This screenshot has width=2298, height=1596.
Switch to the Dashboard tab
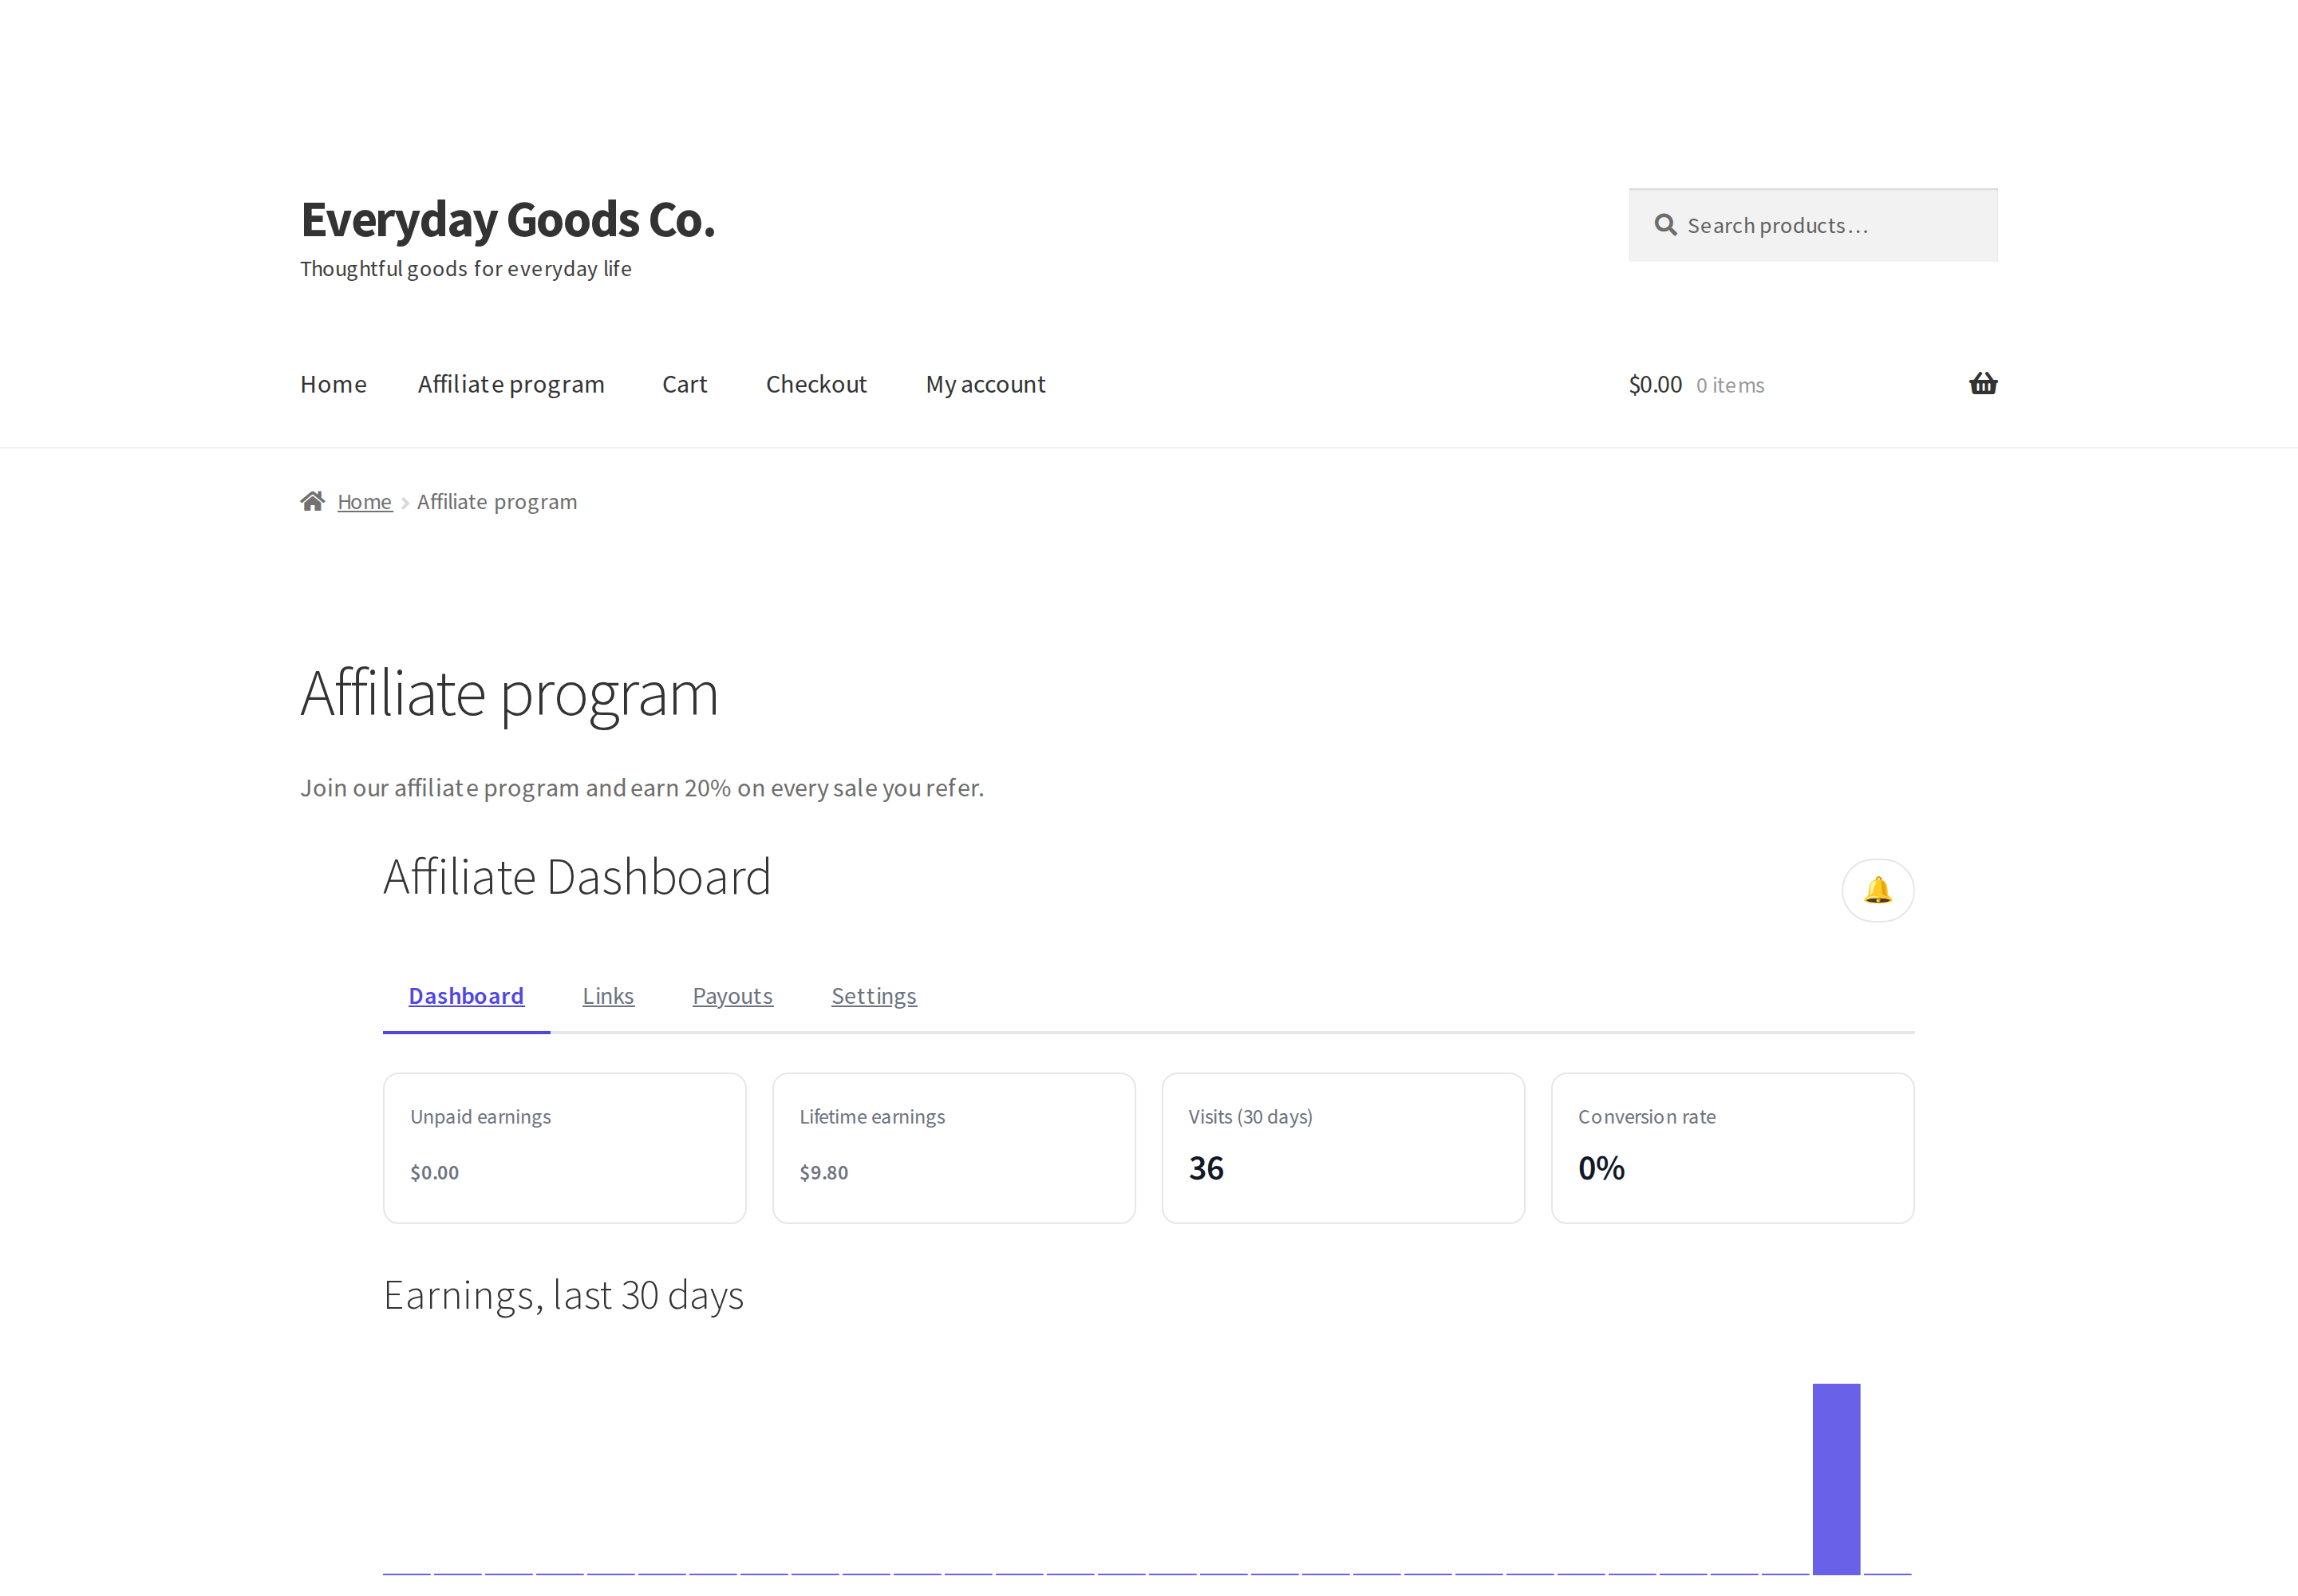coord(466,996)
